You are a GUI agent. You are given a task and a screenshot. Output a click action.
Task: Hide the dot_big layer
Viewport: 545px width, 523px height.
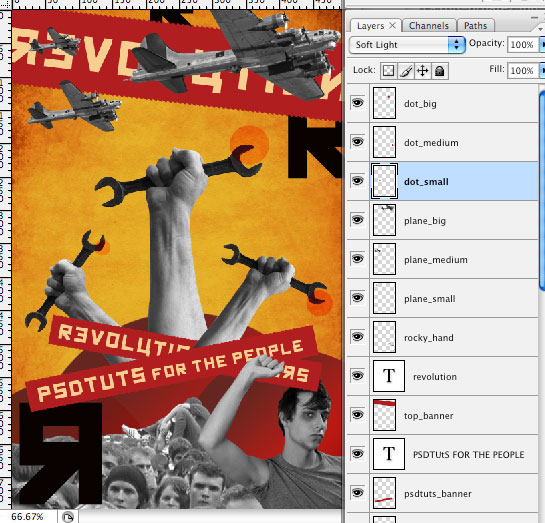[357, 103]
